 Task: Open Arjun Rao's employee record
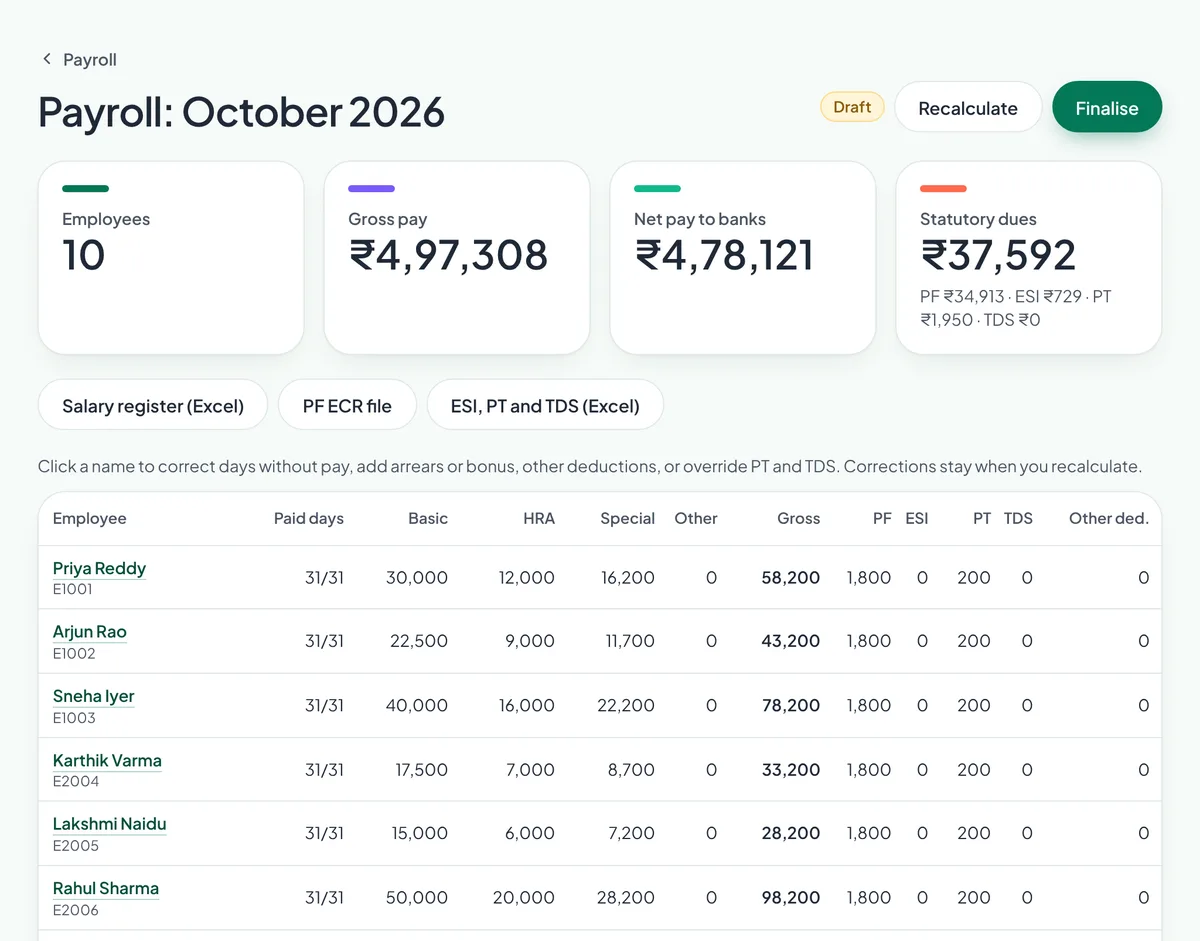pos(90,632)
